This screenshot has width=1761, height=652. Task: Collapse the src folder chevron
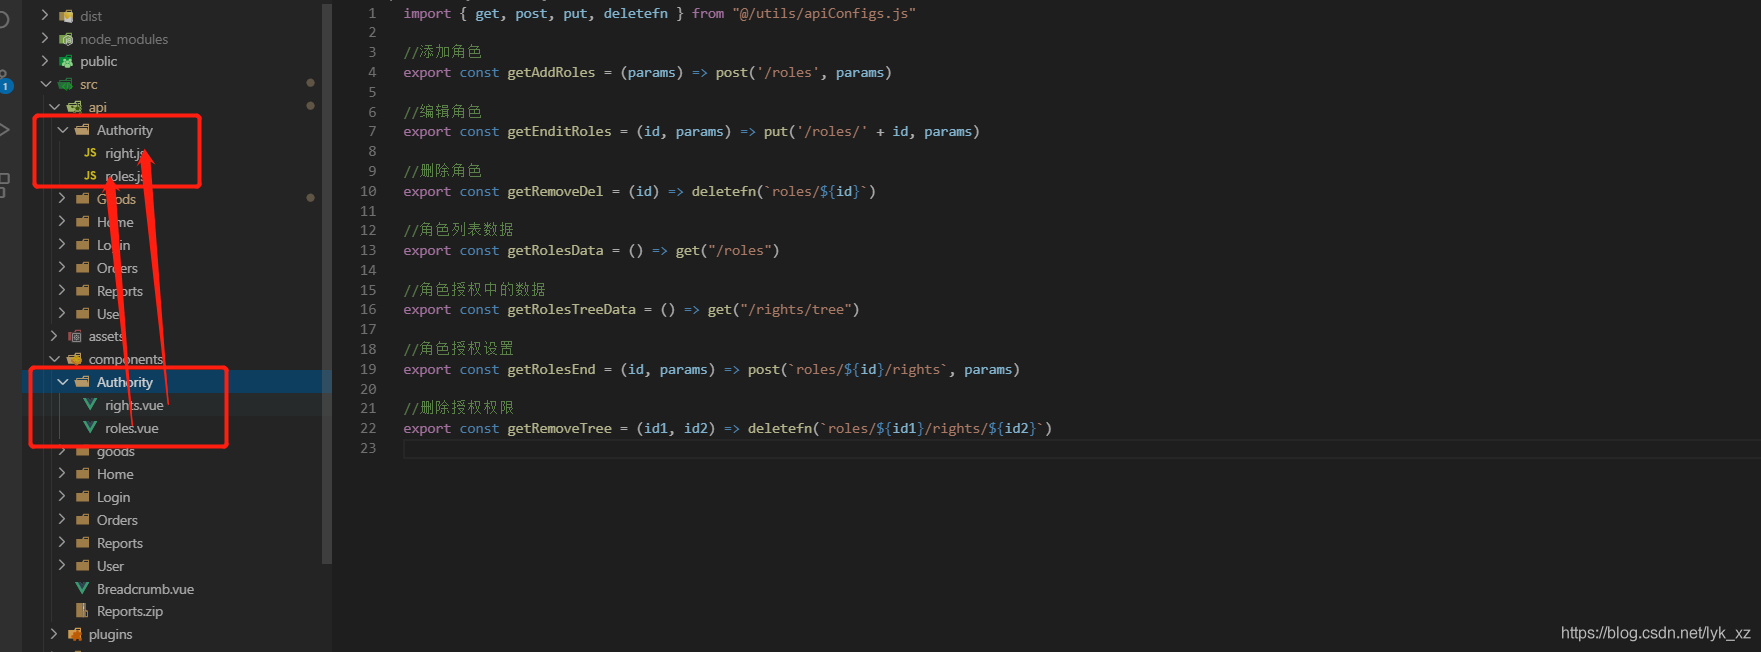[45, 84]
